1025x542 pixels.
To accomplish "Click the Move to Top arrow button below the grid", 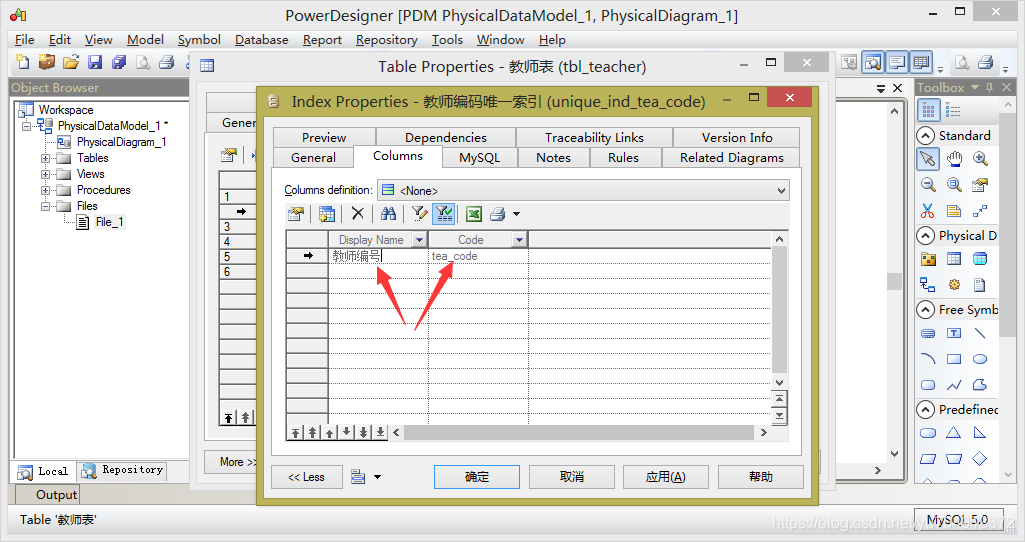I will pos(296,432).
